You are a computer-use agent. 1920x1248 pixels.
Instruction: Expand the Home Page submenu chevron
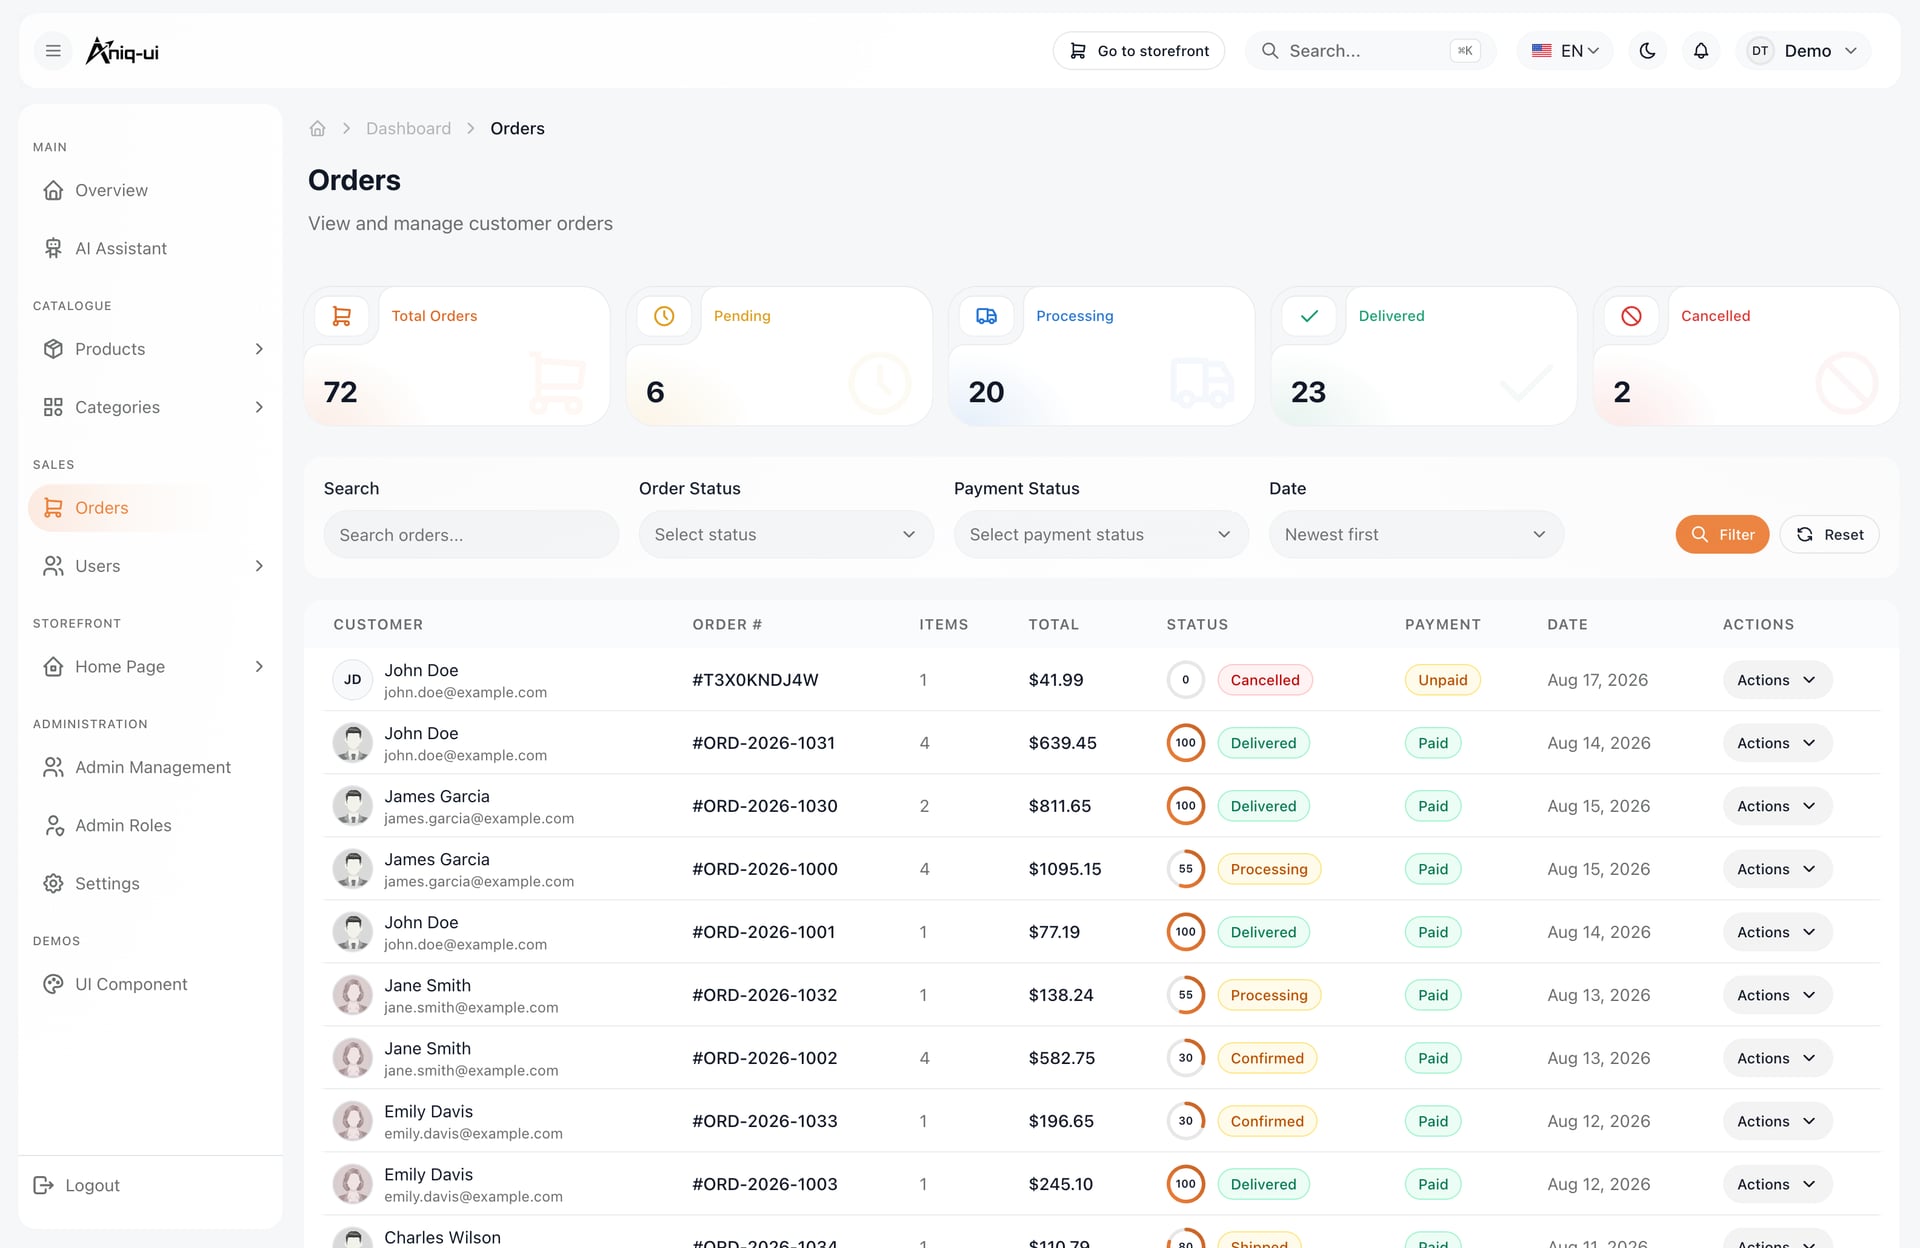point(259,667)
